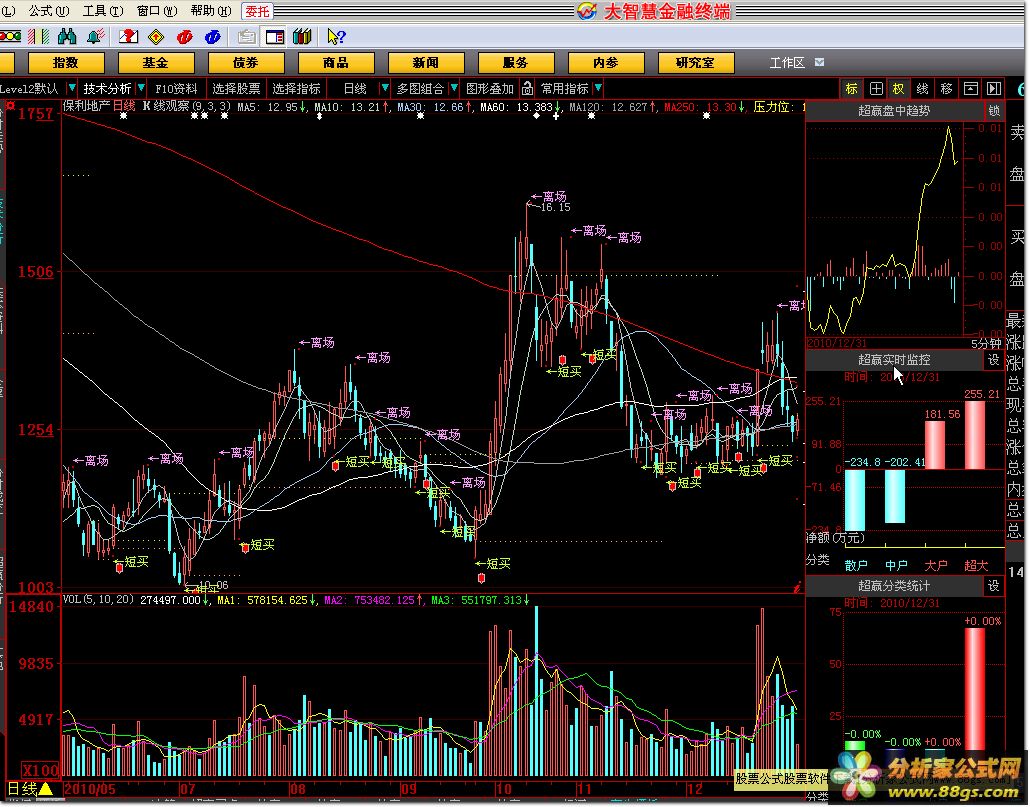Screen dimensions: 1030x807
Task: Open the books library icon
Action: [x=302, y=37]
